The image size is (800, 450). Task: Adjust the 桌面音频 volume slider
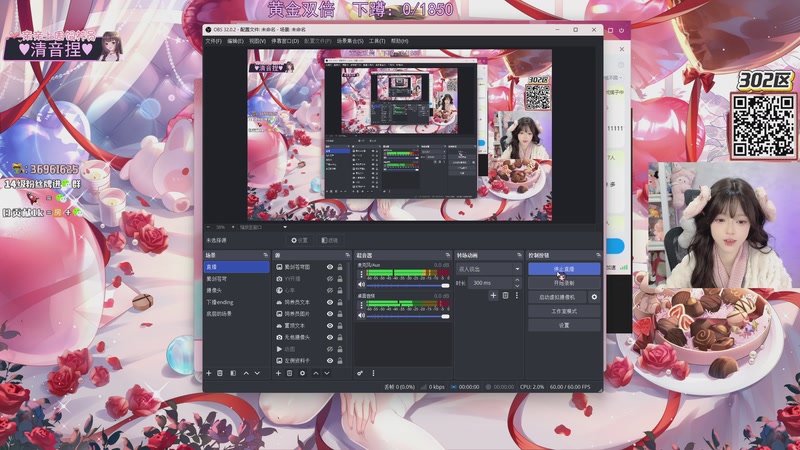[x=408, y=316]
